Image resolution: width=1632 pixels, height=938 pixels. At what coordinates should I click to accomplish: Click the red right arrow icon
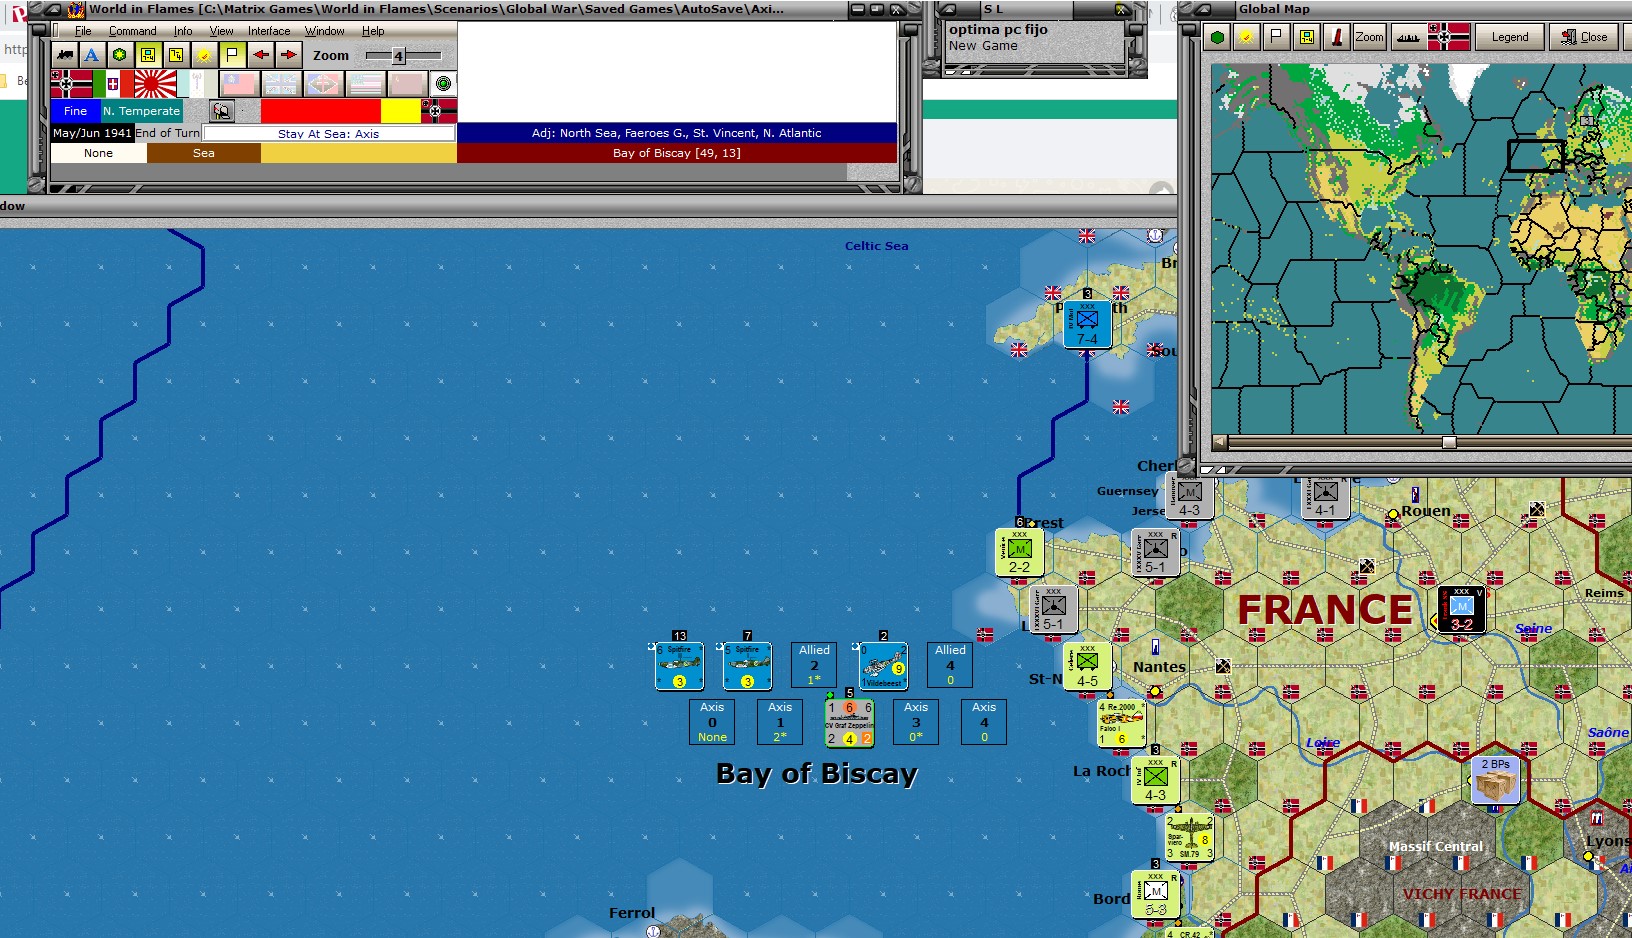pyautogui.click(x=289, y=55)
